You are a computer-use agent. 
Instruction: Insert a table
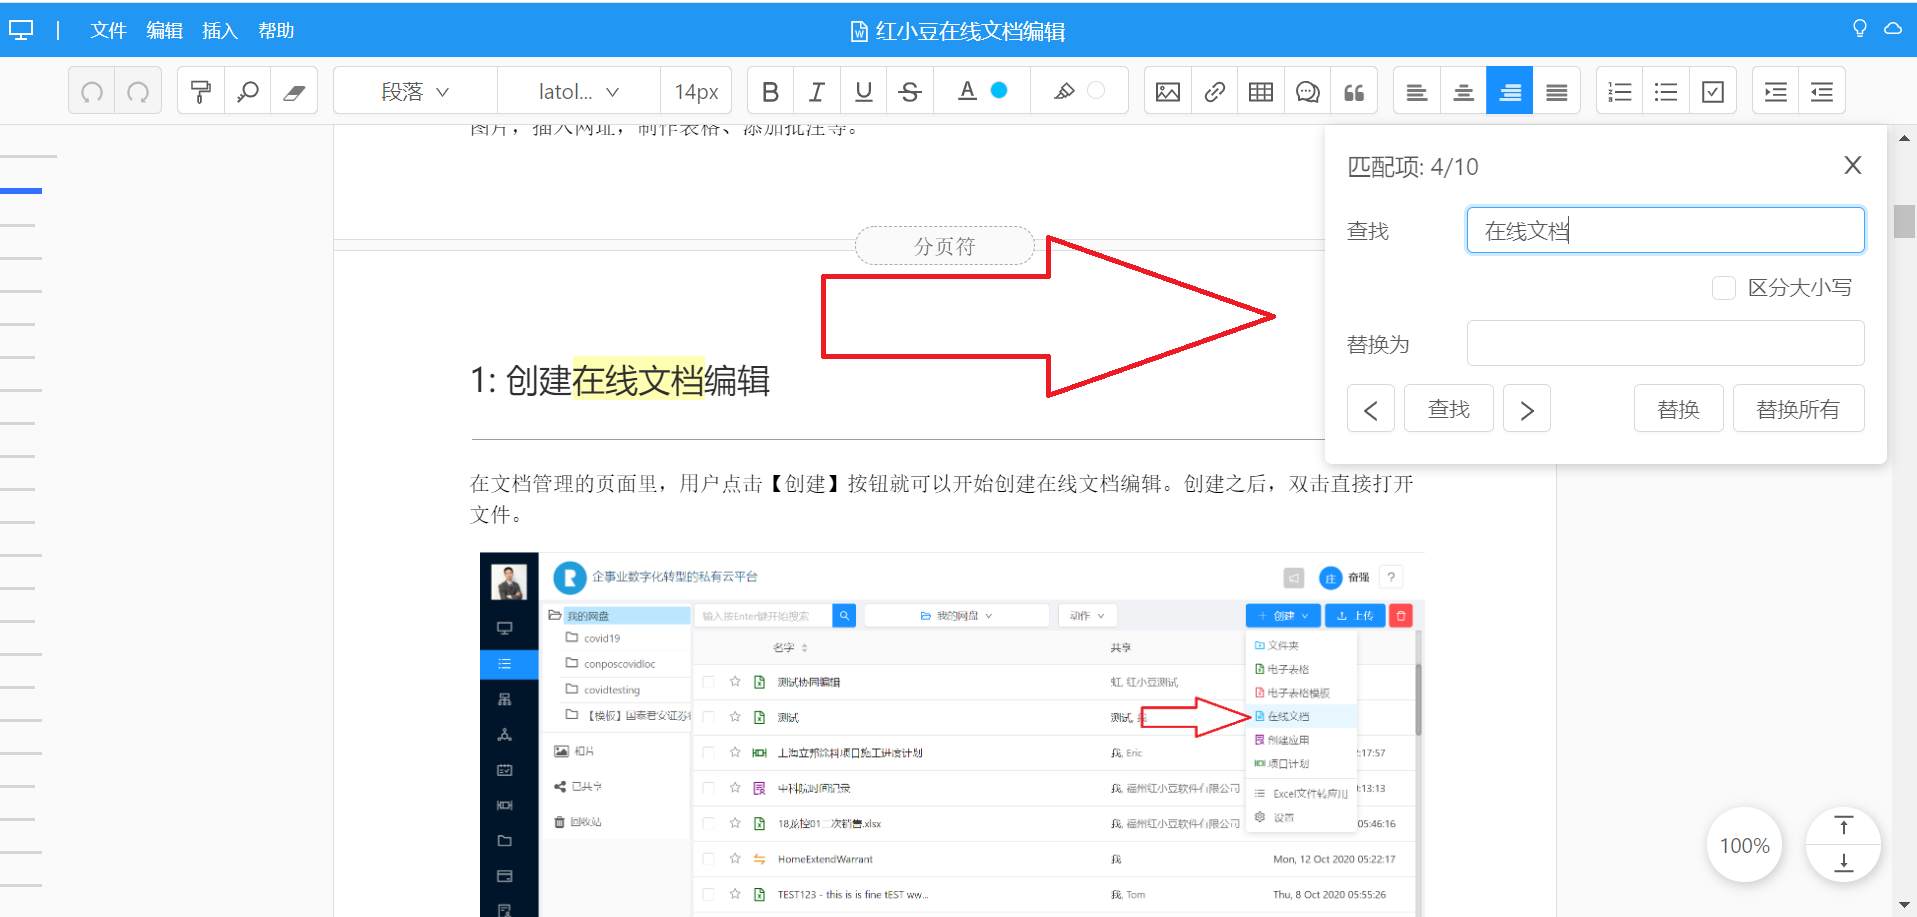pyautogui.click(x=1261, y=92)
